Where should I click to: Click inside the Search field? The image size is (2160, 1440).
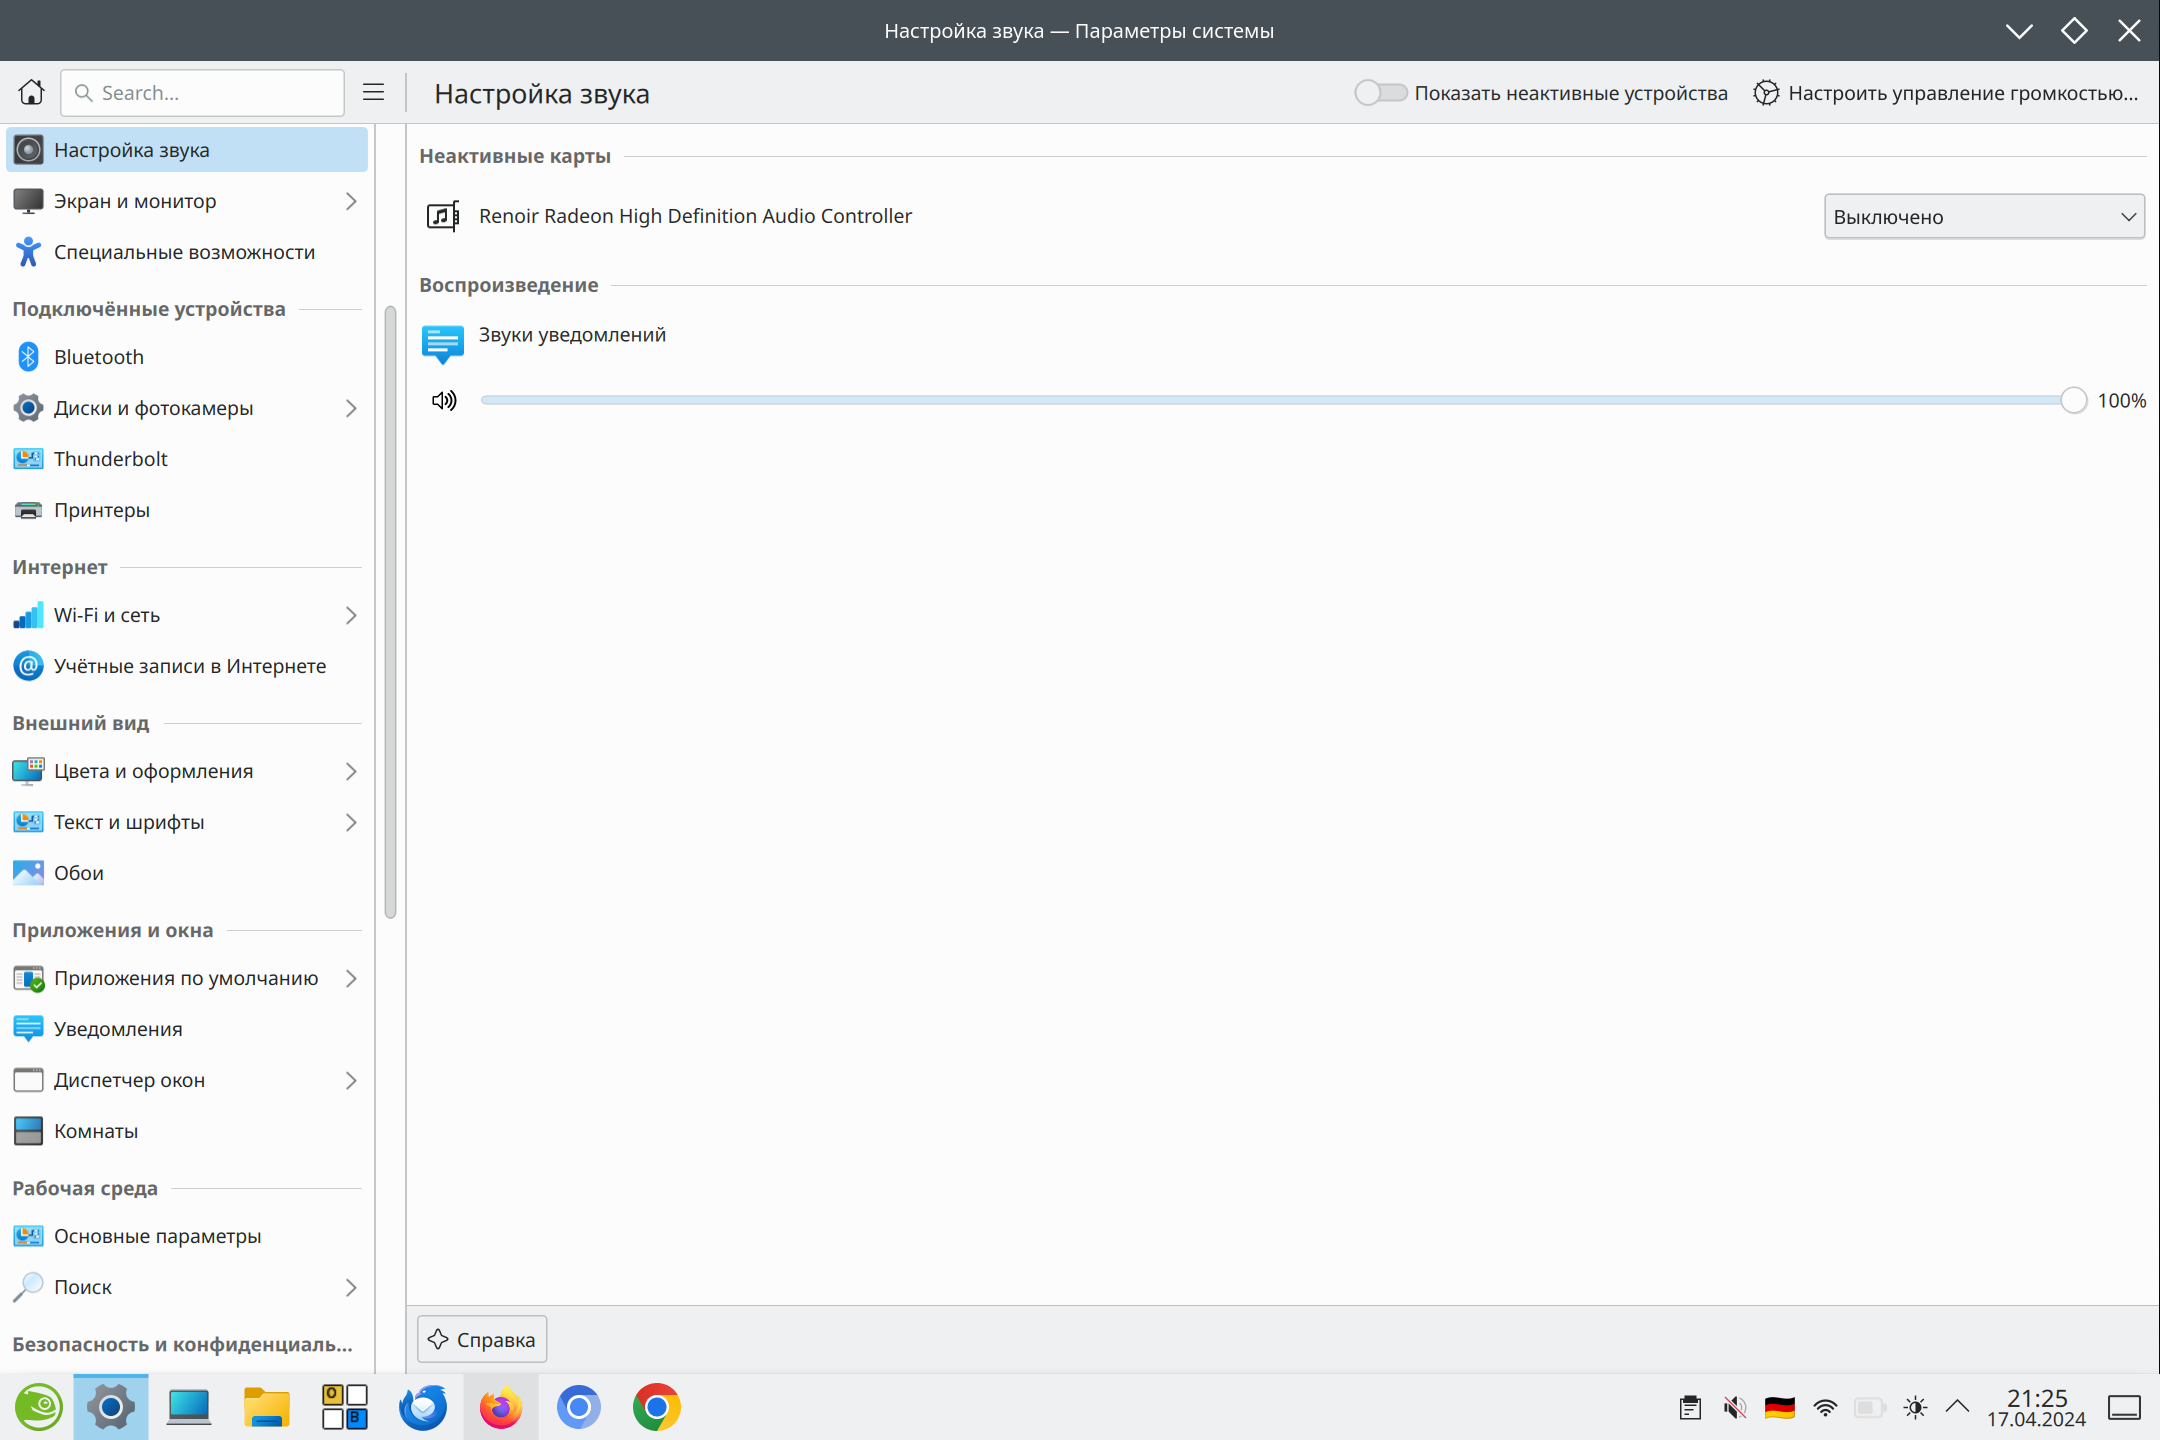200,92
